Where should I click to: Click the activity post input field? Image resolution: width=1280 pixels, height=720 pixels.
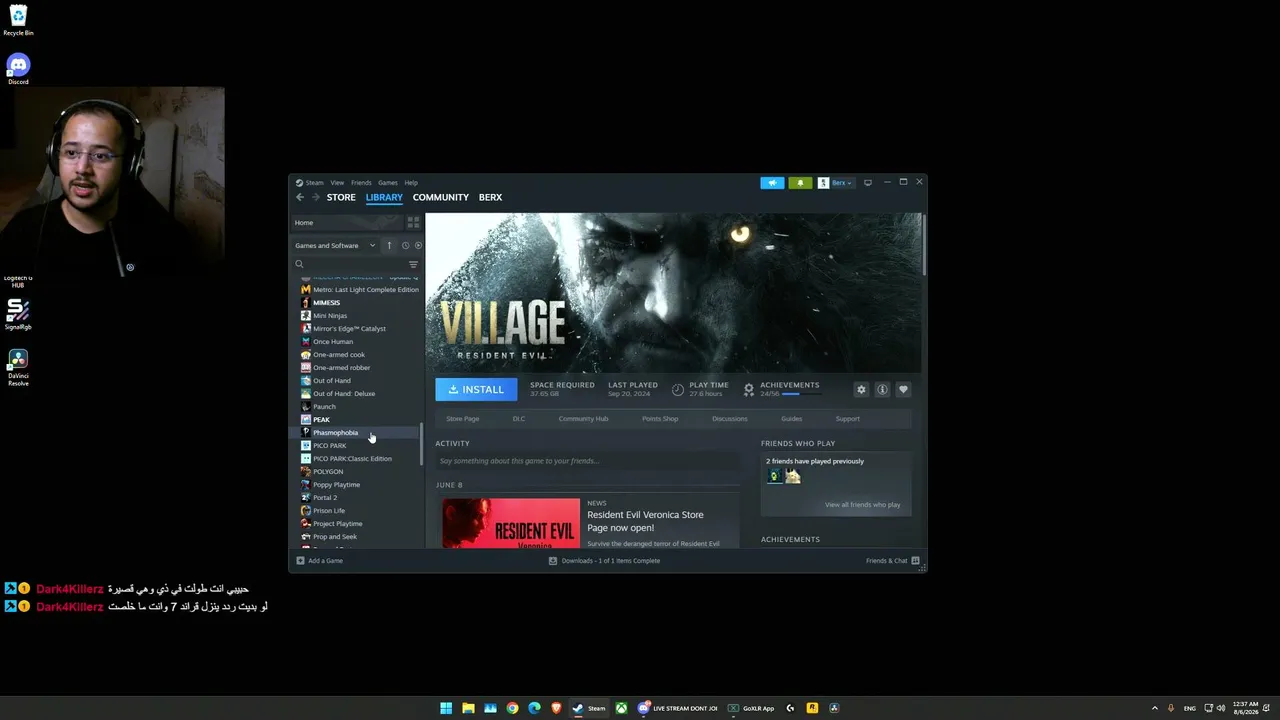point(588,461)
